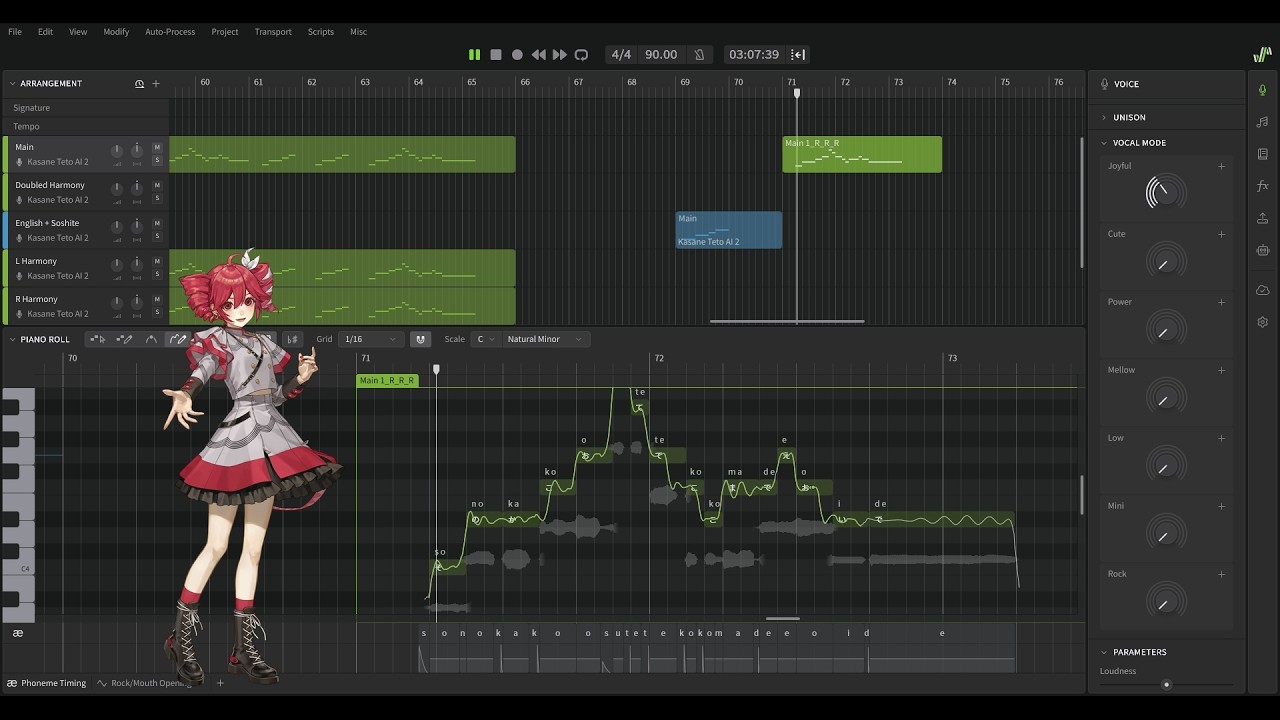Click the 4/4 time signature display
The height and width of the screenshot is (720, 1280).
(x=621, y=55)
